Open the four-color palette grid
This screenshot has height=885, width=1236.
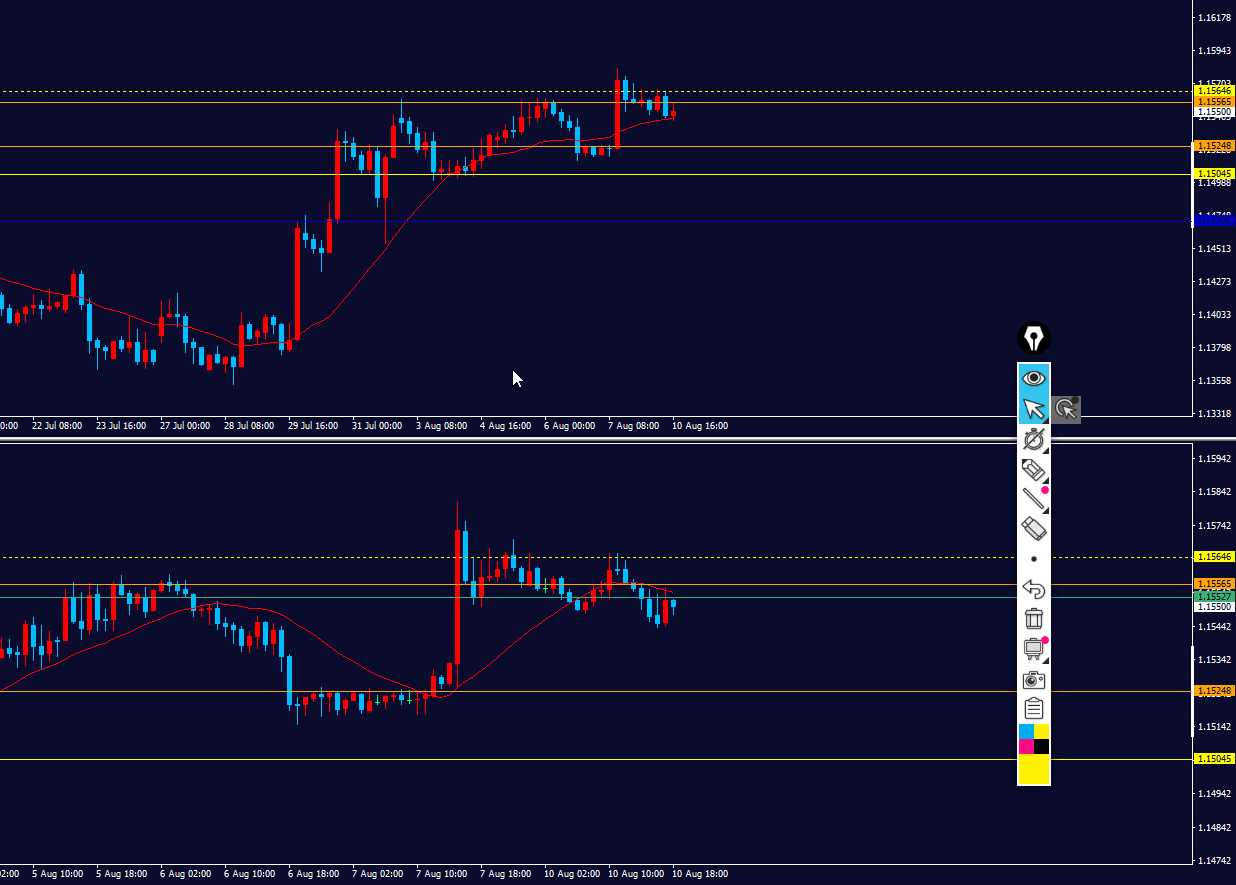(x=1034, y=739)
